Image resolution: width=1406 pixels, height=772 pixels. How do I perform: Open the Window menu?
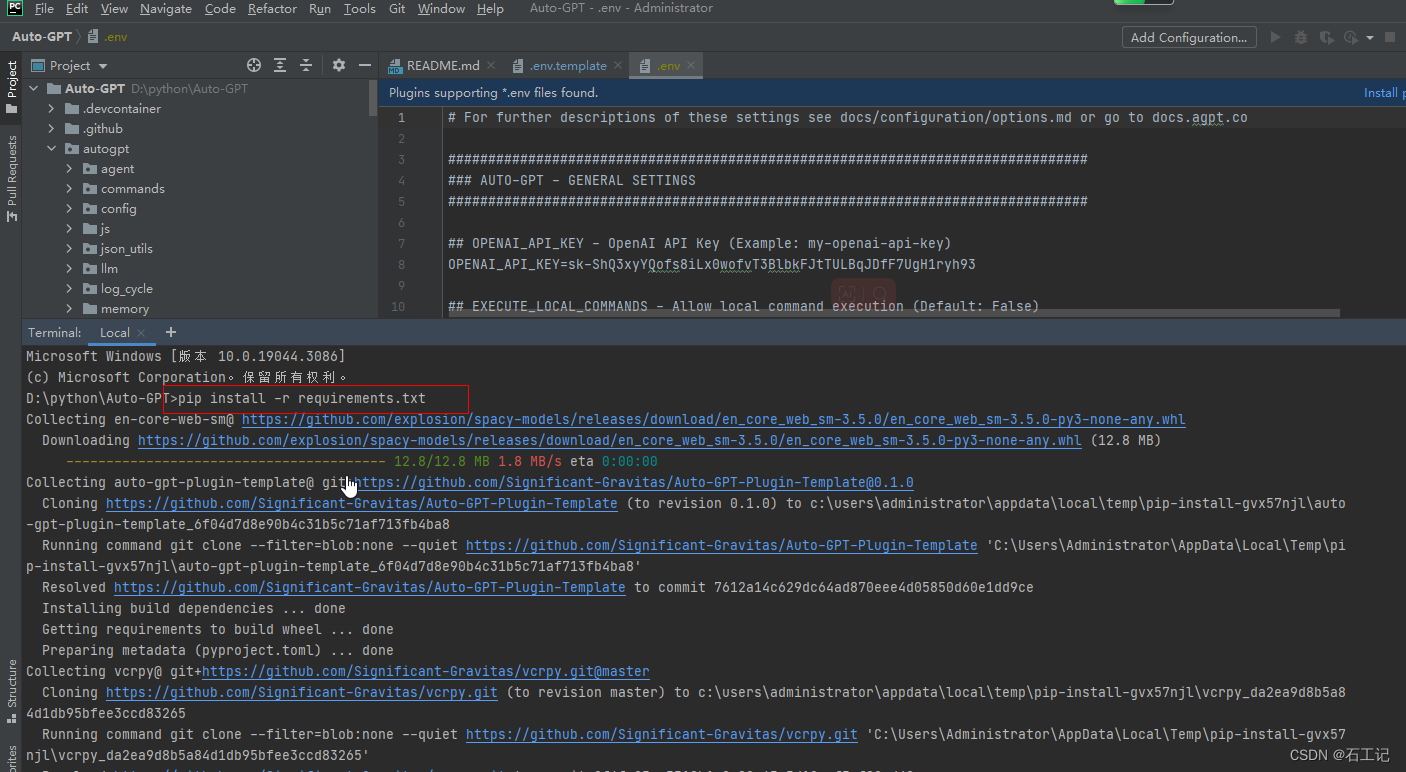coord(441,8)
